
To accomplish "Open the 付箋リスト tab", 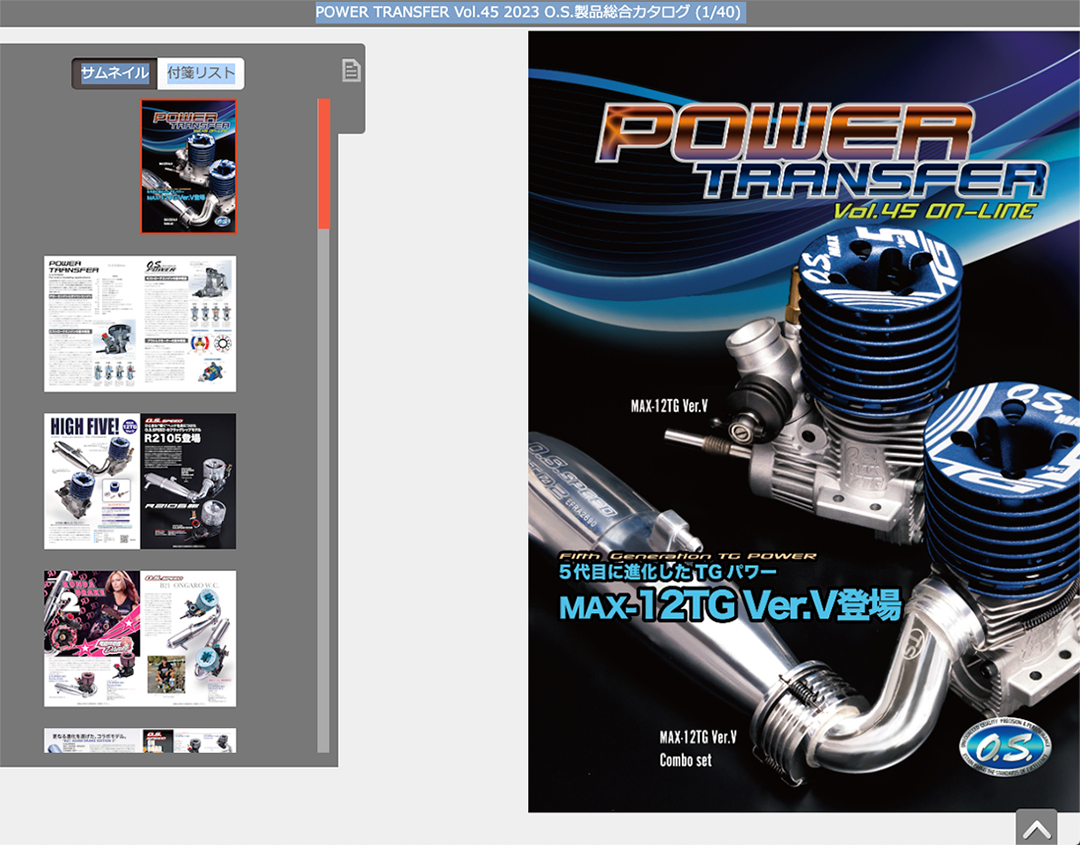I will [x=200, y=73].
